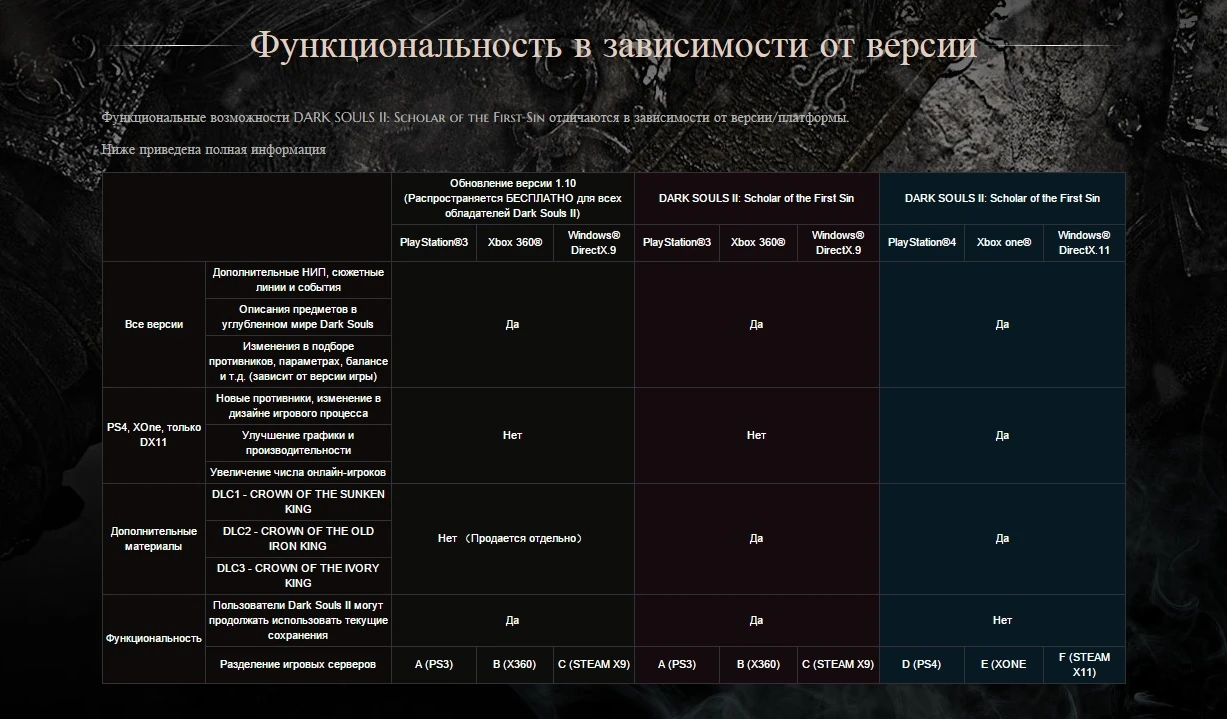Select the "Обновление версии 1.10" column header
Viewport: 1227px width, 719px height.
[512, 198]
